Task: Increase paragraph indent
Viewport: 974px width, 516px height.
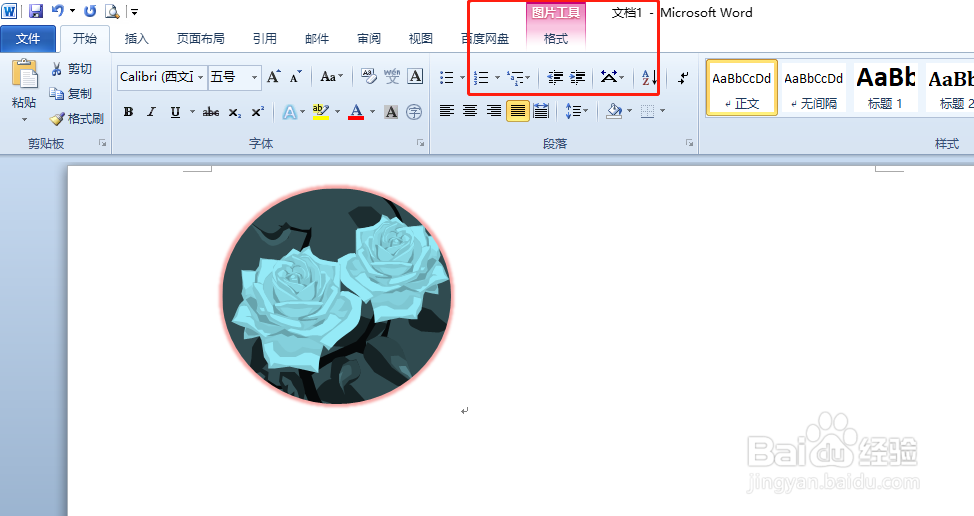Action: [578, 77]
